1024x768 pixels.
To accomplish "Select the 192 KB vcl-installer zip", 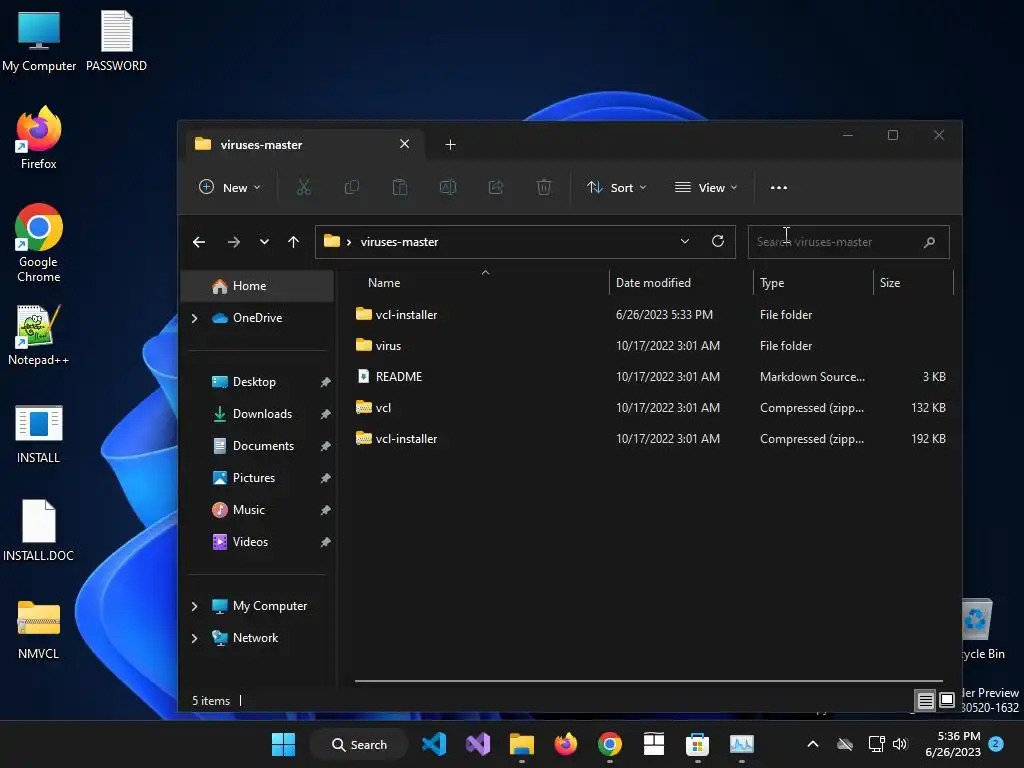I will 651,439.
